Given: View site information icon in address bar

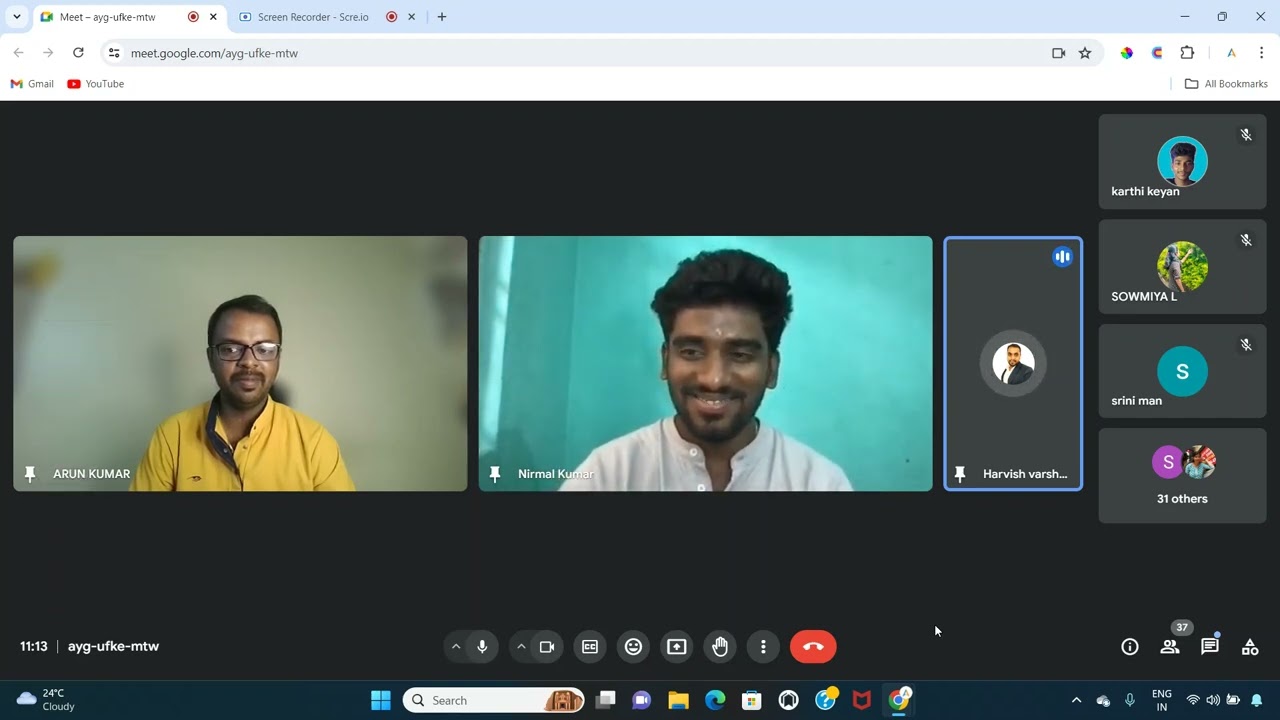Looking at the screenshot, I should click(114, 53).
